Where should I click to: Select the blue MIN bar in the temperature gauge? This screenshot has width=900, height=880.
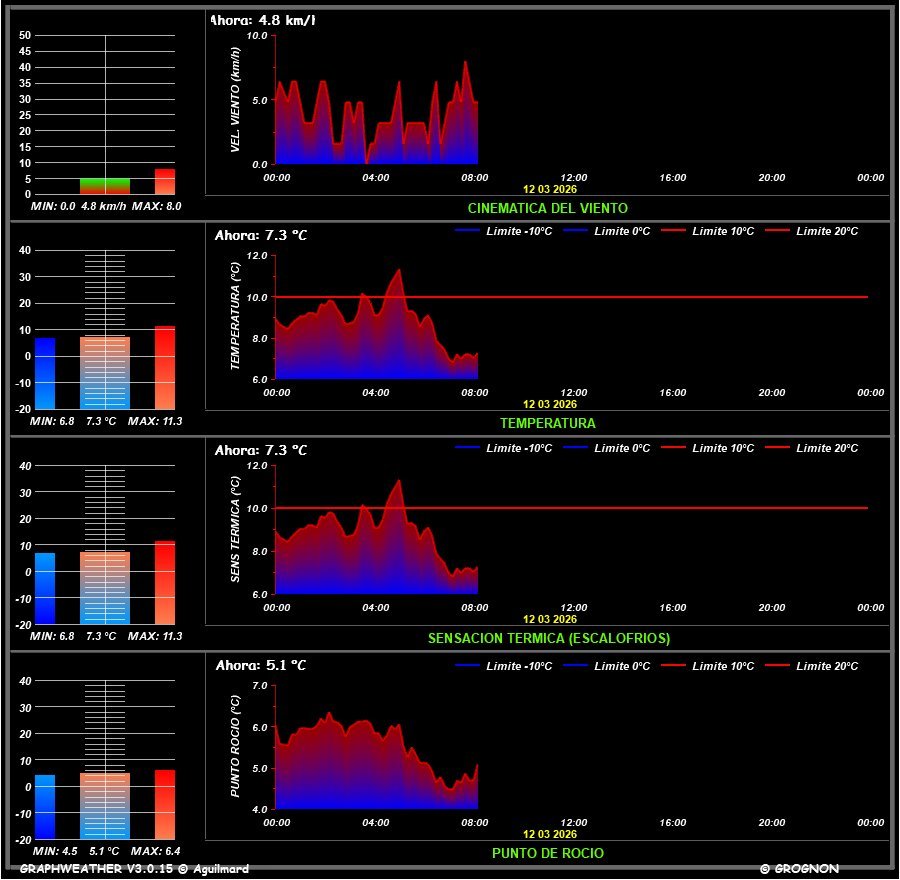45,374
